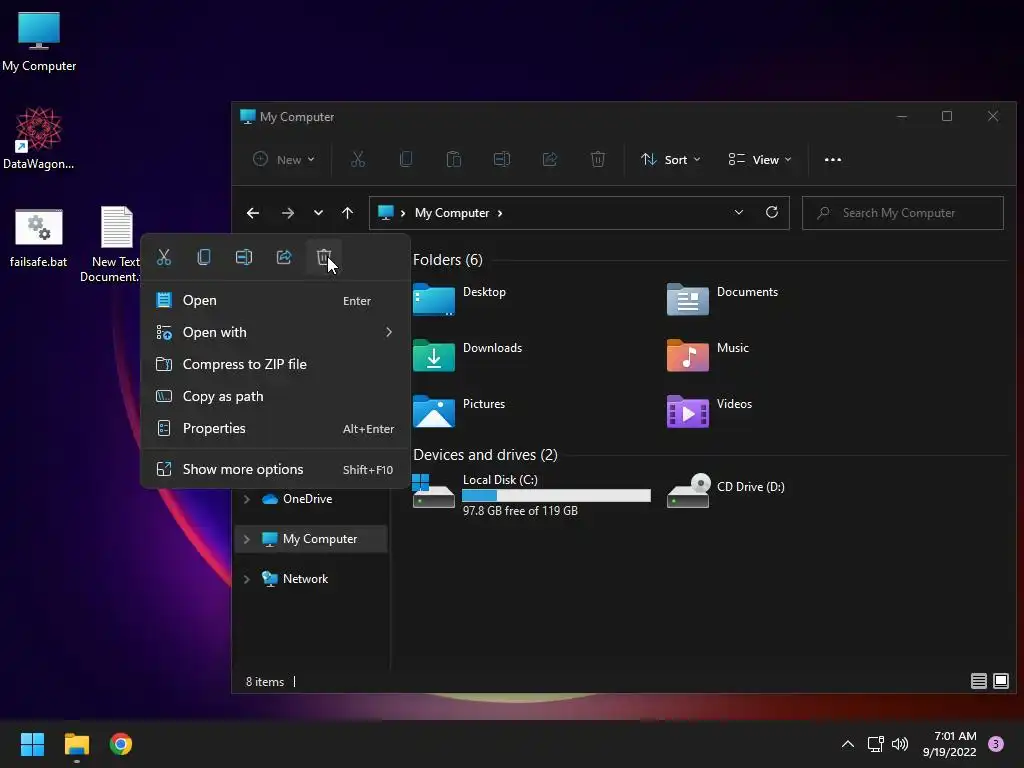Viewport: 1024px width, 768px height.
Task: Open the Downloads folder
Action: [468, 355]
